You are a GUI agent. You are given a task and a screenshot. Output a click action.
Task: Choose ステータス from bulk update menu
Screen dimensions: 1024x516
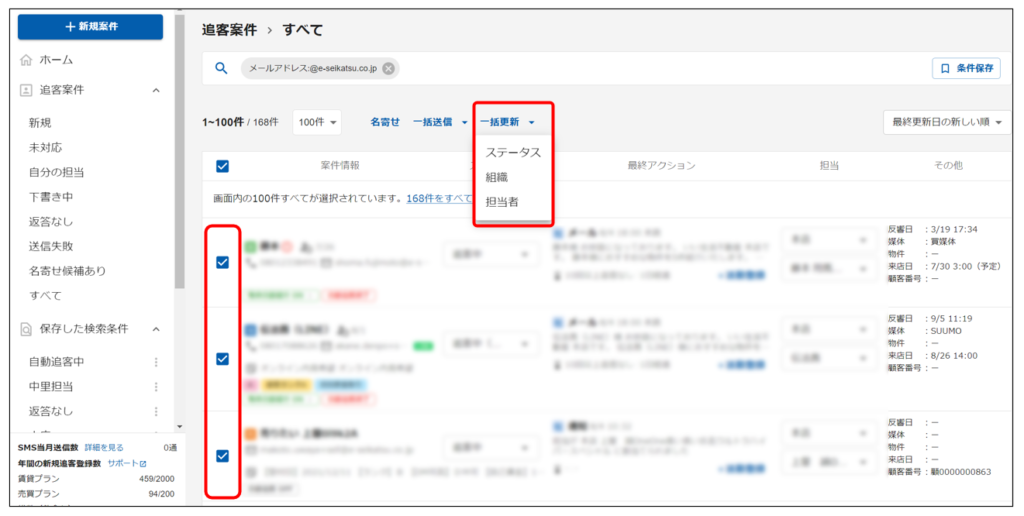pos(513,152)
